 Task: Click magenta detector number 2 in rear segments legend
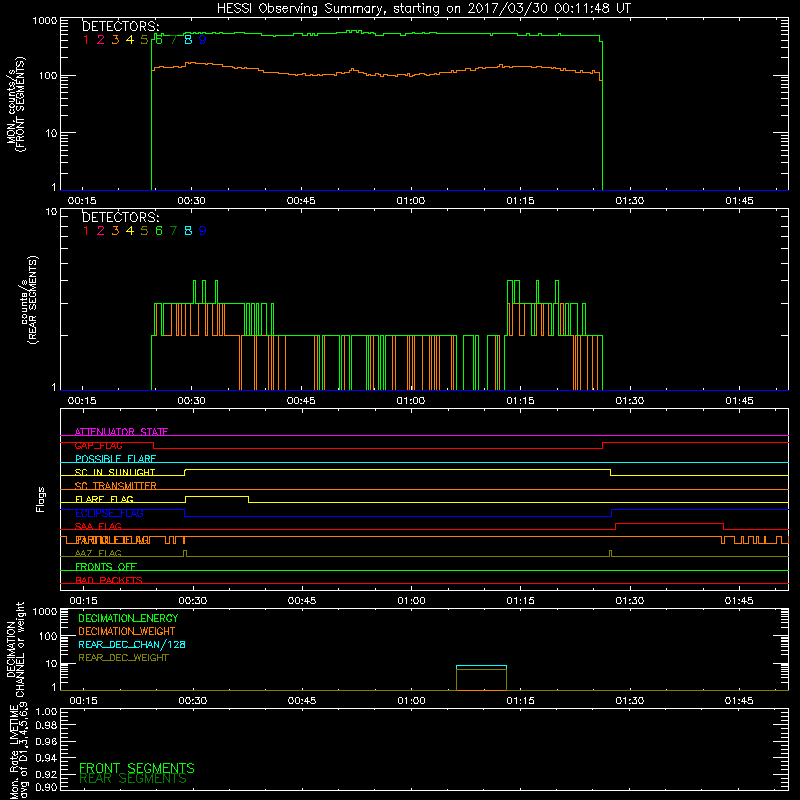(x=101, y=231)
